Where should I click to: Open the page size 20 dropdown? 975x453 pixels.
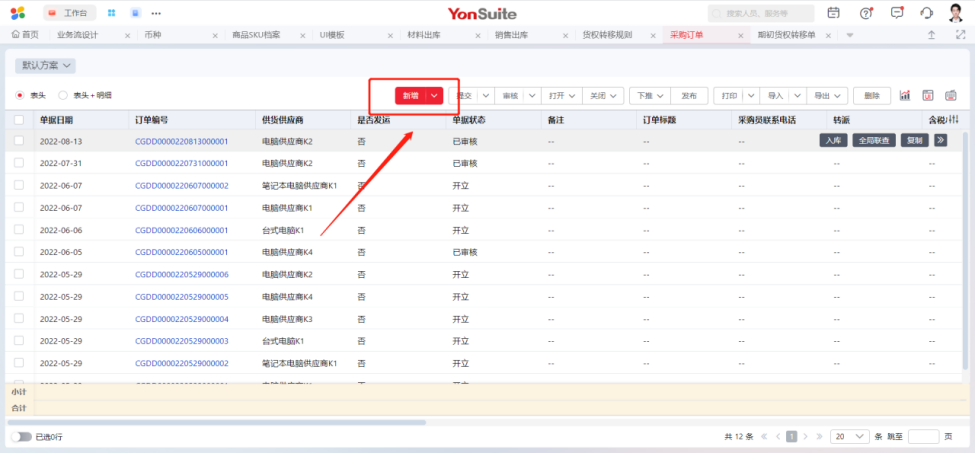click(x=850, y=437)
